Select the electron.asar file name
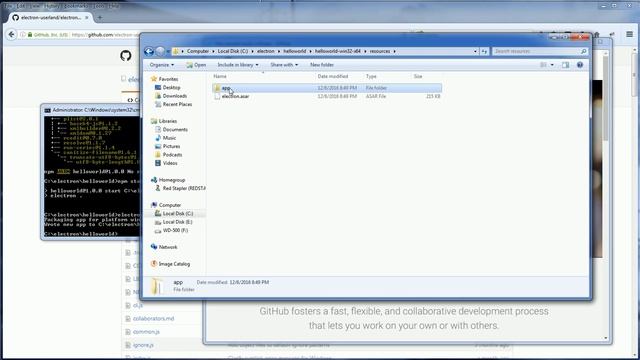Viewport: 640px width, 360px height. click(236, 96)
